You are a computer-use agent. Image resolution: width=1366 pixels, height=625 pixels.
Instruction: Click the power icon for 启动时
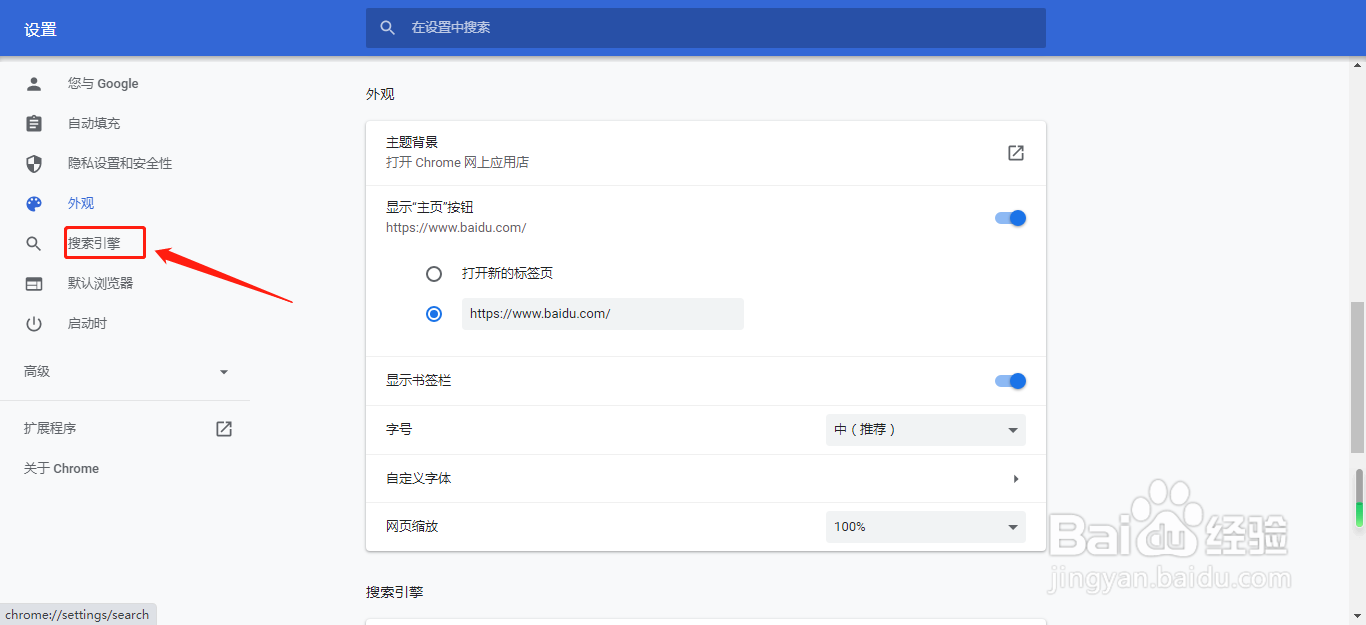[34, 324]
